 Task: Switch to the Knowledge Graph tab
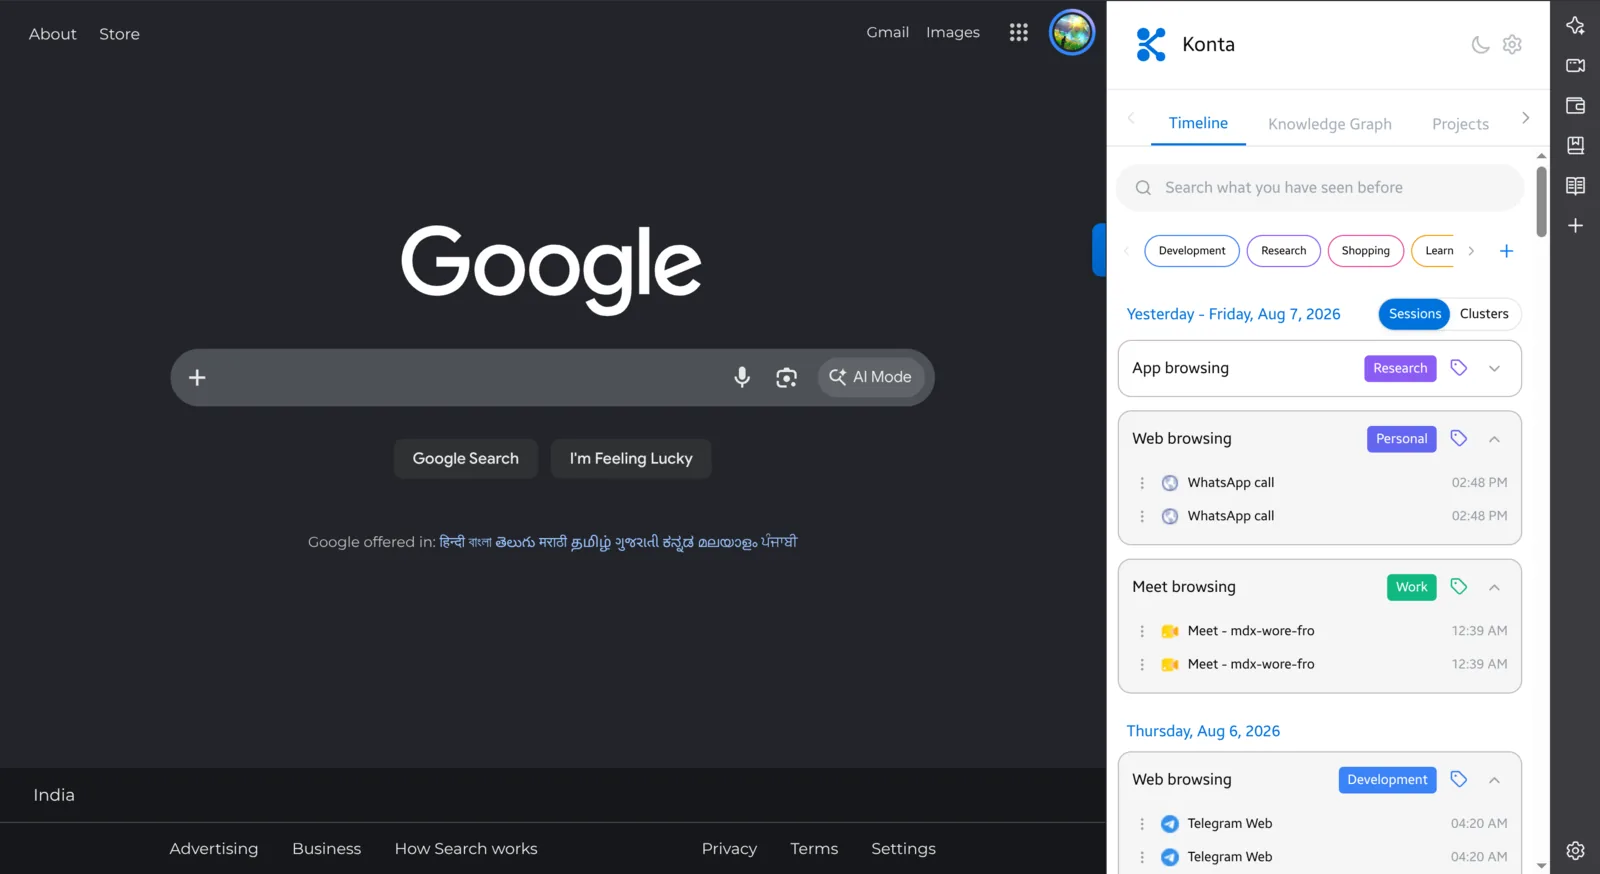[x=1329, y=124]
